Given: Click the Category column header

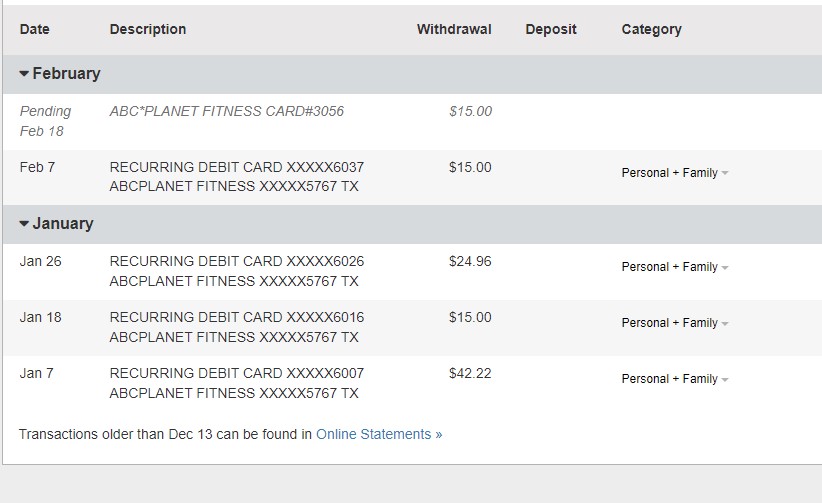Looking at the screenshot, I should 651,29.
